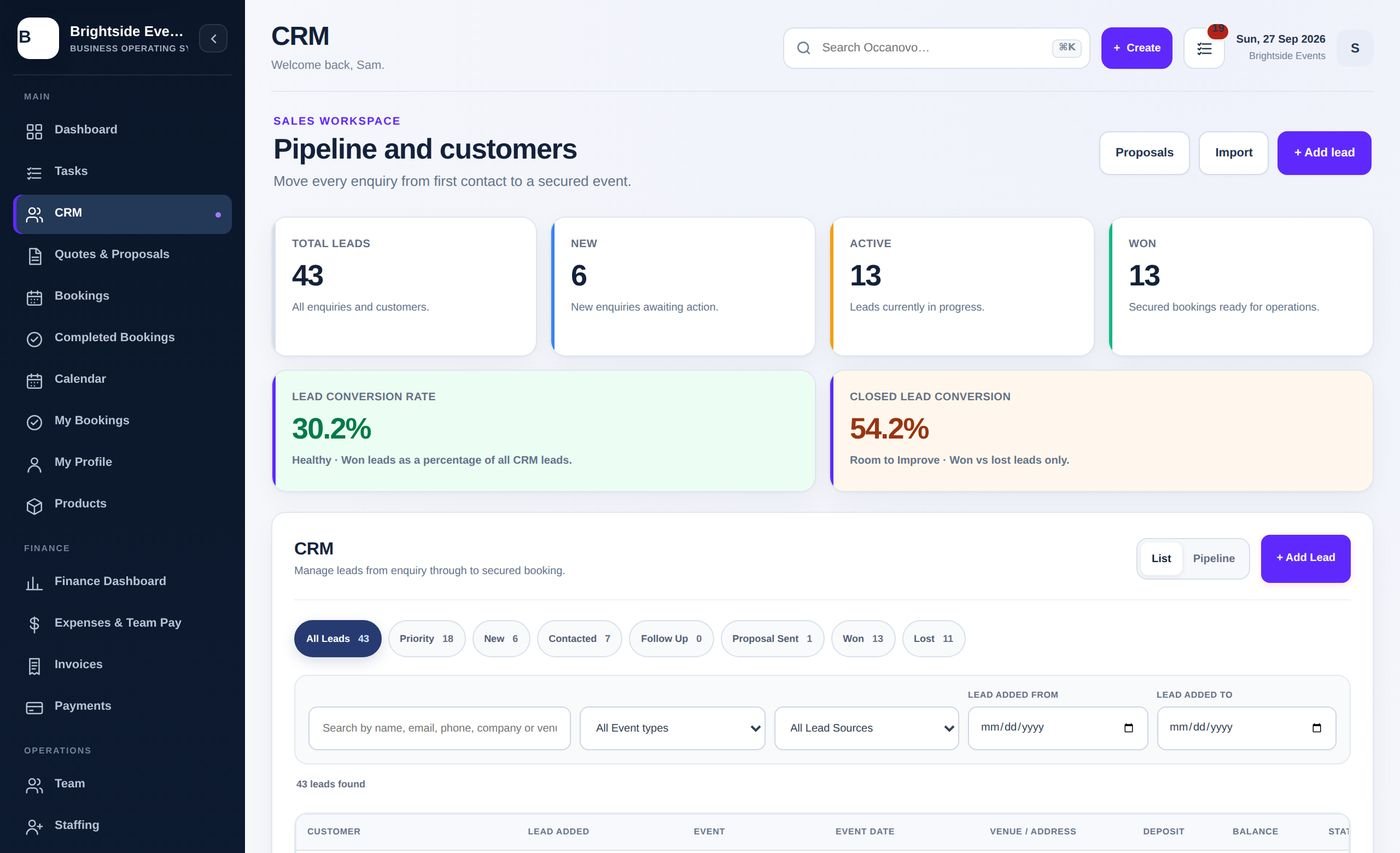Click the Calendar icon in sidebar
1400x853 pixels.
(34, 380)
